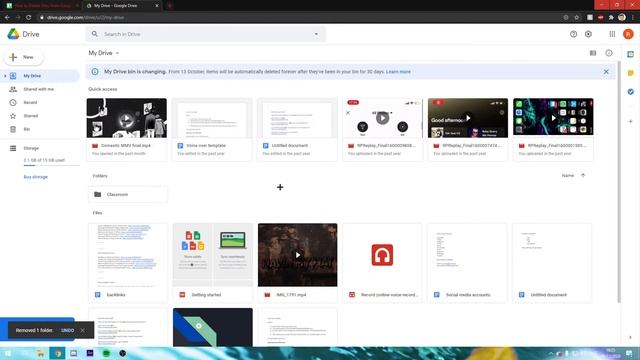Open Google Calendar side panel icon
Viewport: 640px width, 360px height.
631,54
